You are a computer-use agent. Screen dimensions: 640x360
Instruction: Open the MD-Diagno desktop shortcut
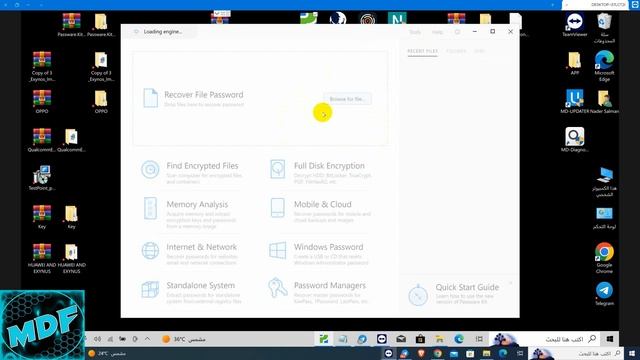[x=575, y=140]
